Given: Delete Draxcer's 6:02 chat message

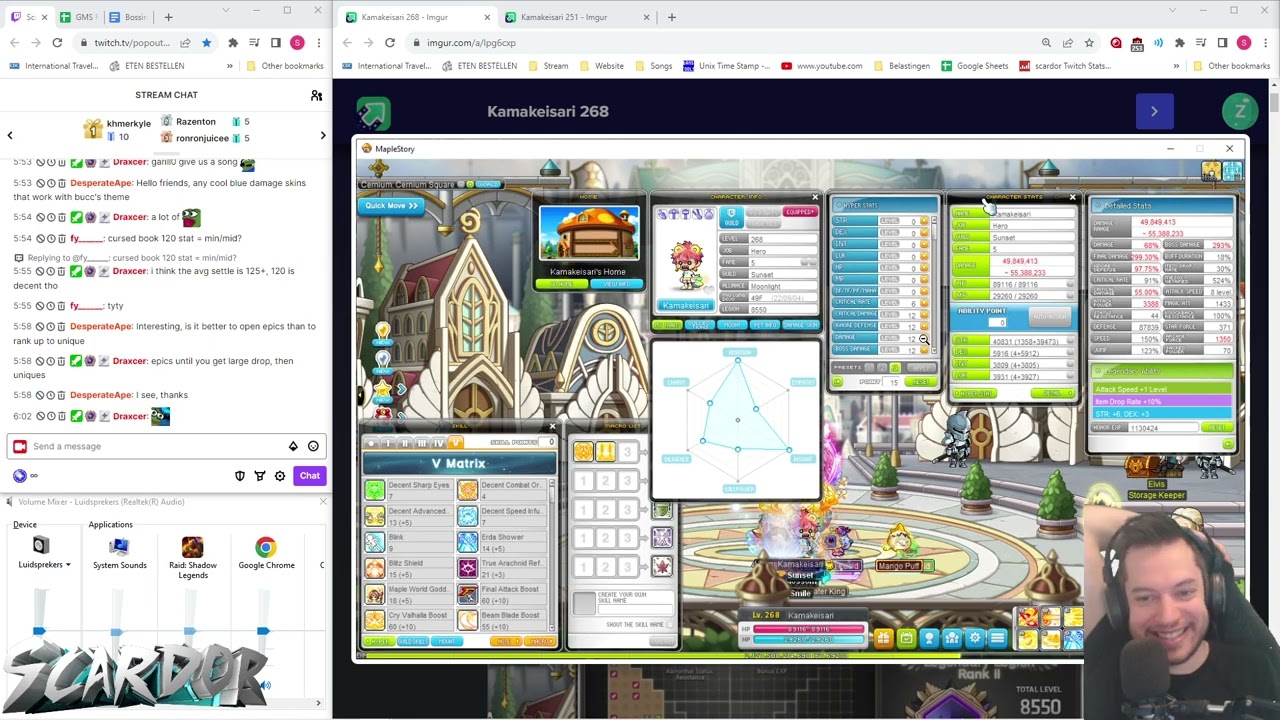Looking at the screenshot, I should [x=61, y=416].
